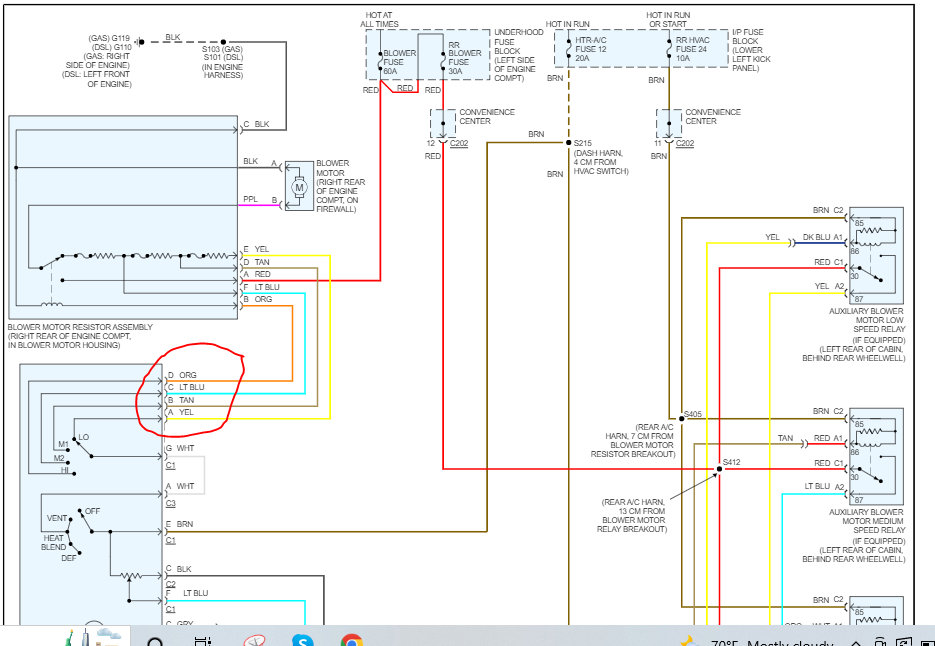Click the DK BLU A1 relay terminal label
The width and height of the screenshot is (935, 646).
[823, 237]
